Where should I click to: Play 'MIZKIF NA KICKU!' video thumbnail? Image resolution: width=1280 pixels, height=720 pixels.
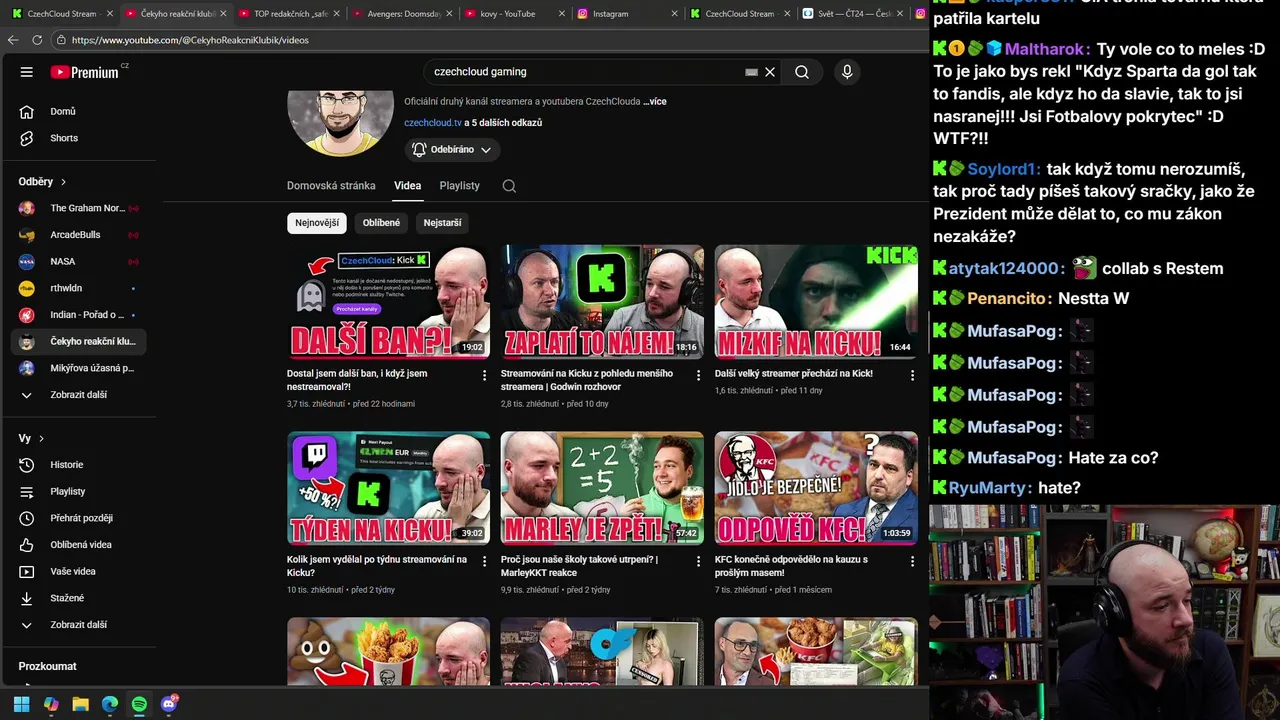pyautogui.click(x=816, y=302)
